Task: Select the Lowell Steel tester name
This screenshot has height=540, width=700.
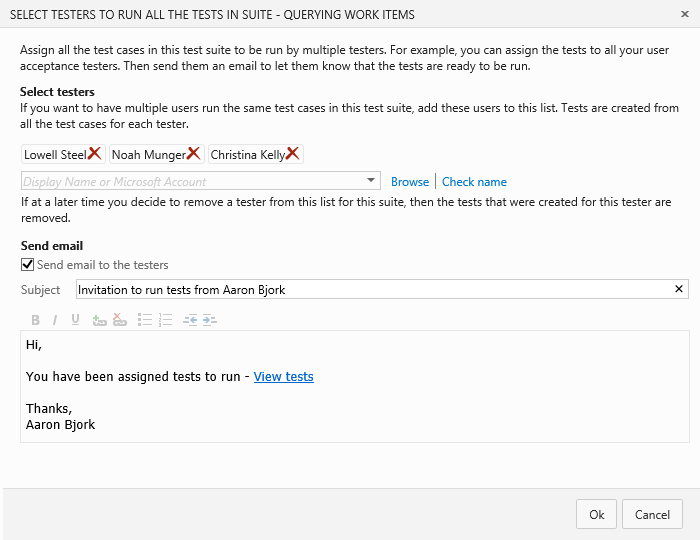Action: tap(55, 154)
